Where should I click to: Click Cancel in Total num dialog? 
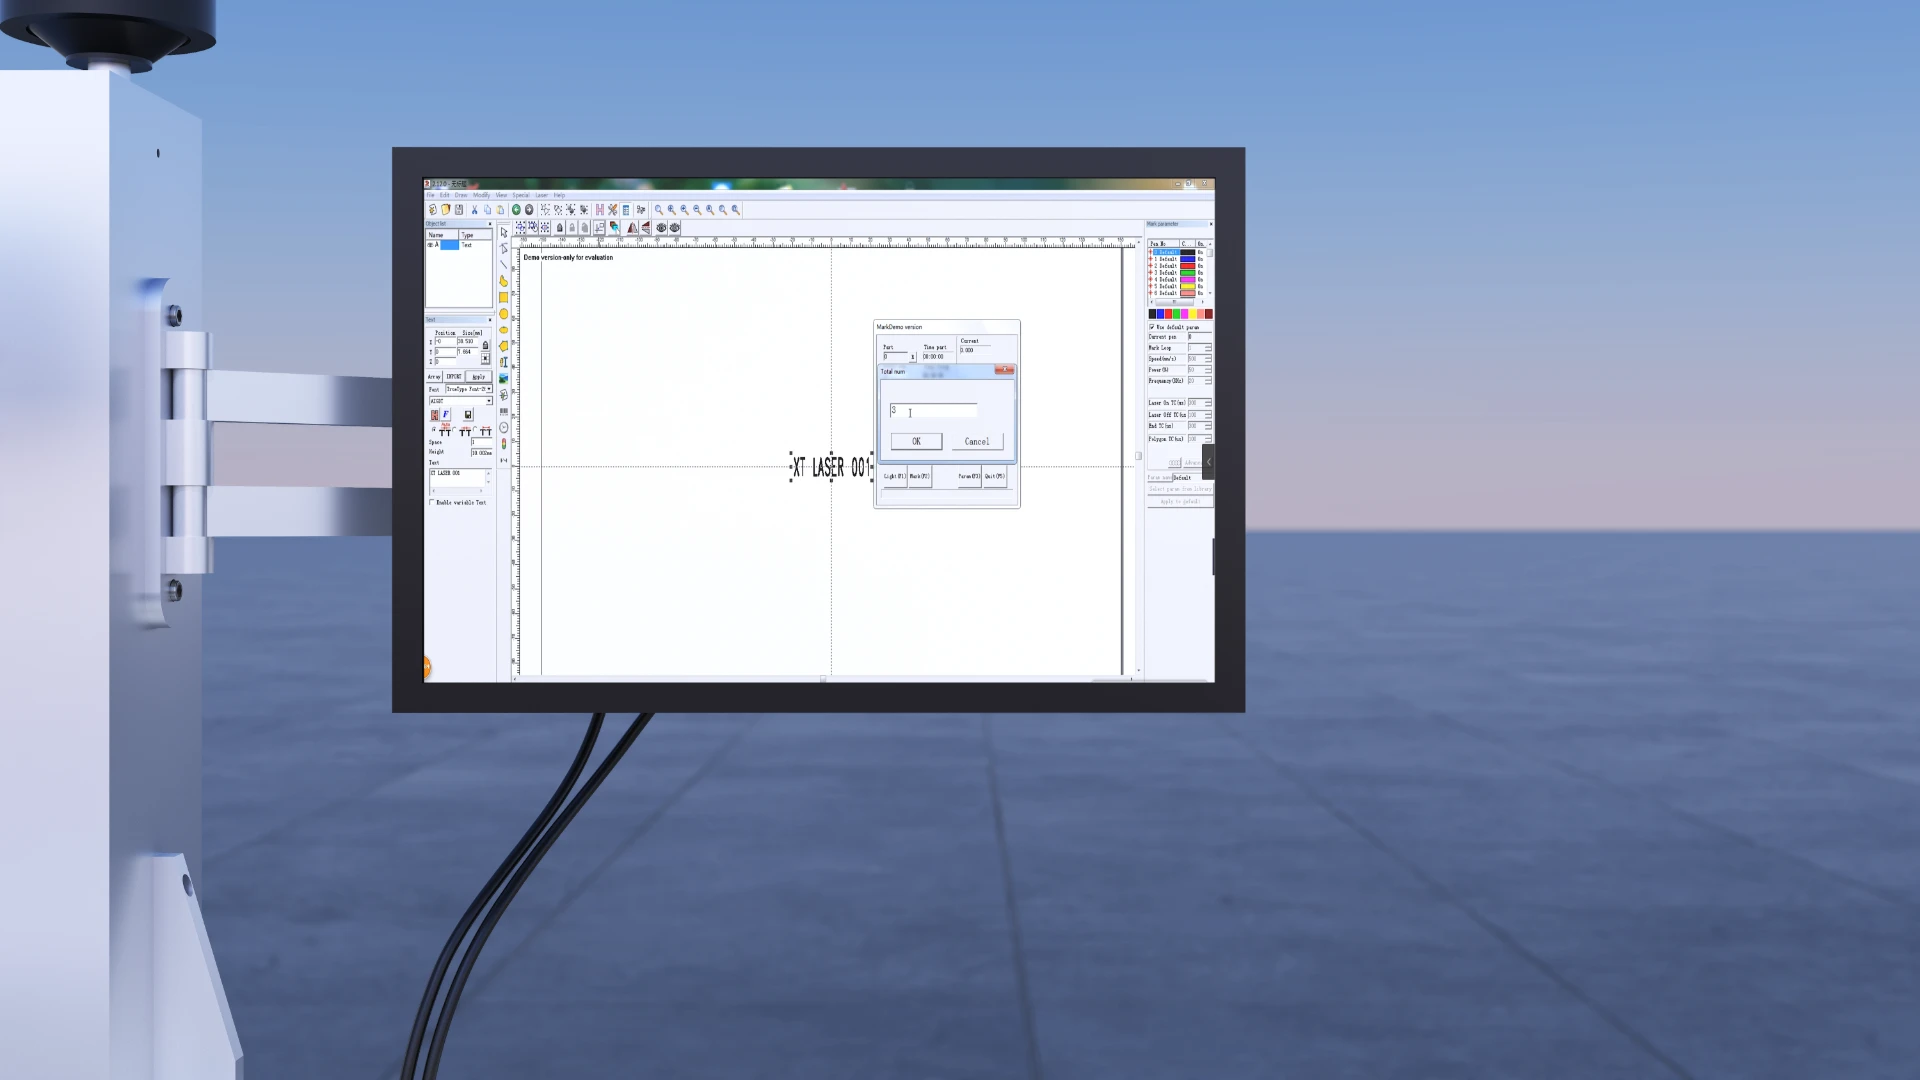pos(977,441)
